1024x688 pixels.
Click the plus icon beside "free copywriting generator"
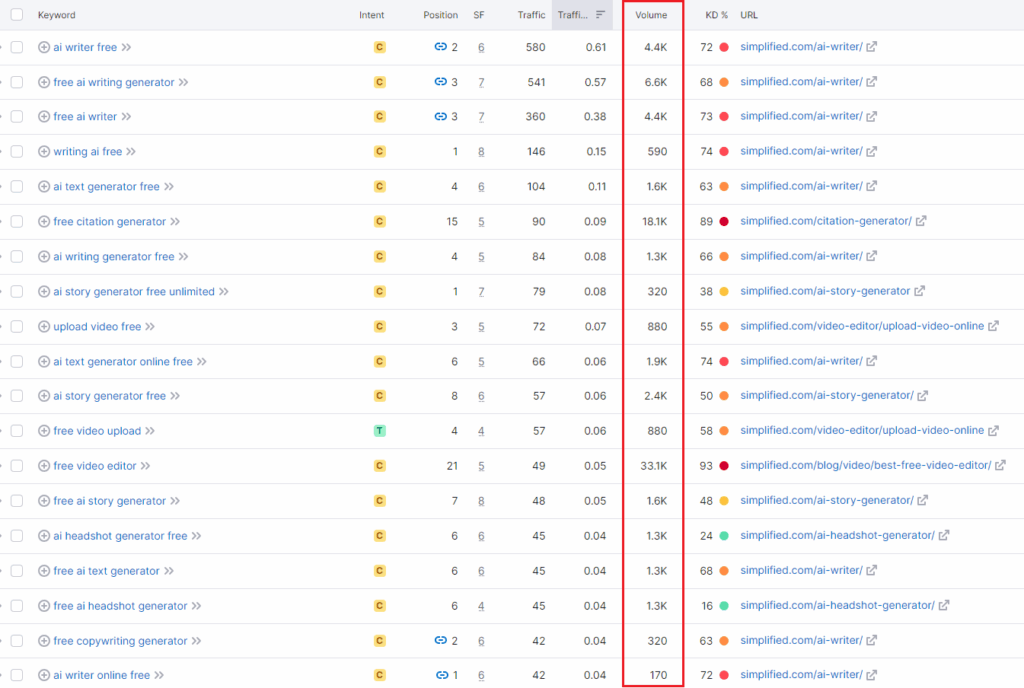pos(43,640)
